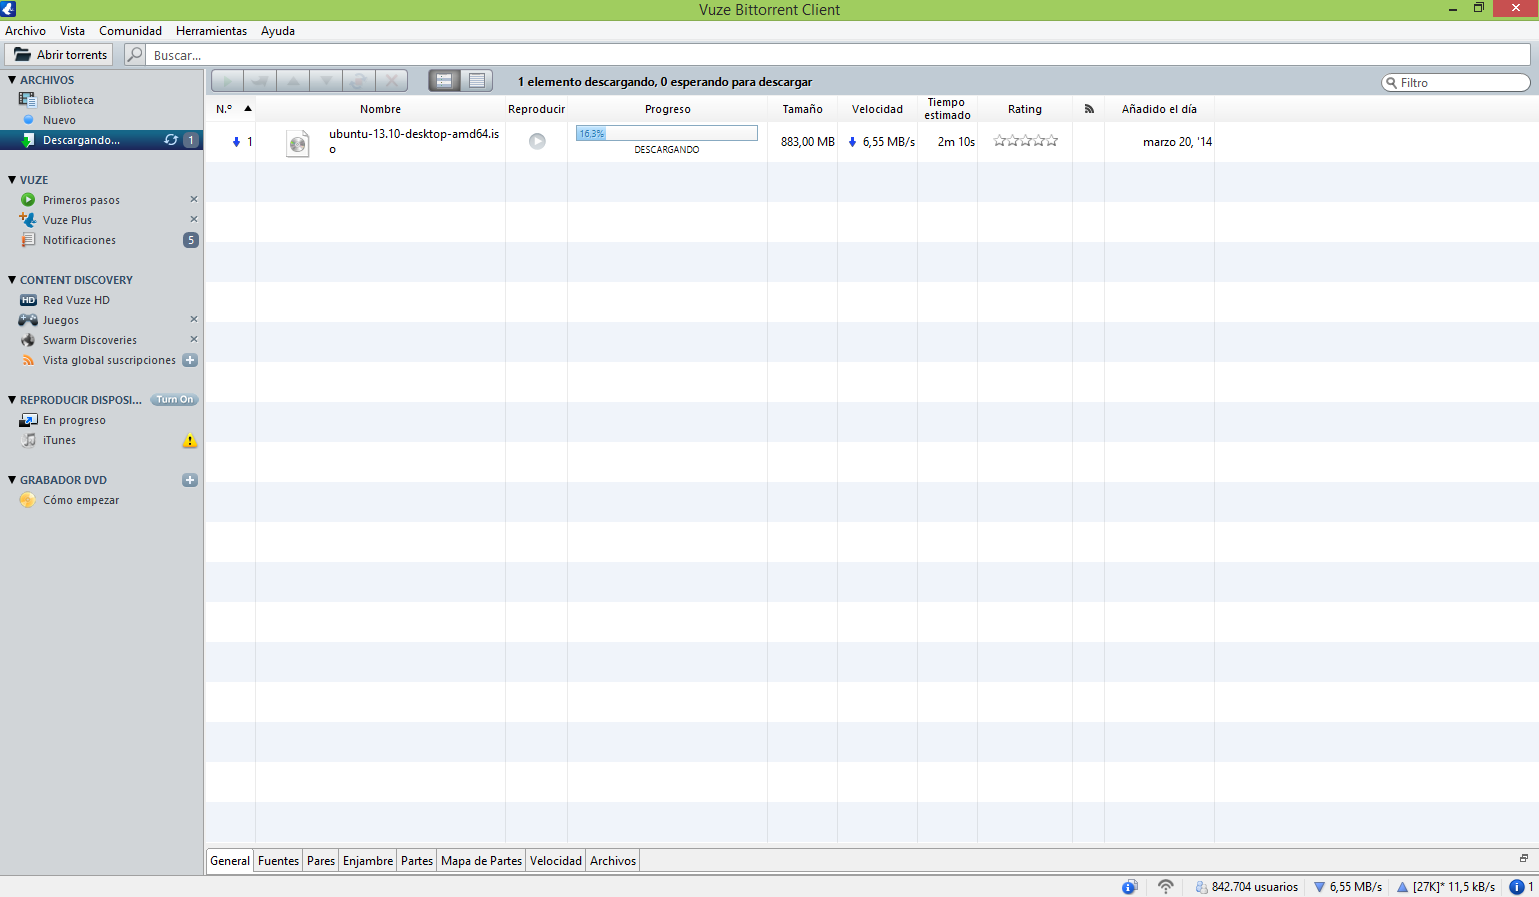
Task: Click Turn On for Reproducir Dispositivos
Action: [x=175, y=400]
